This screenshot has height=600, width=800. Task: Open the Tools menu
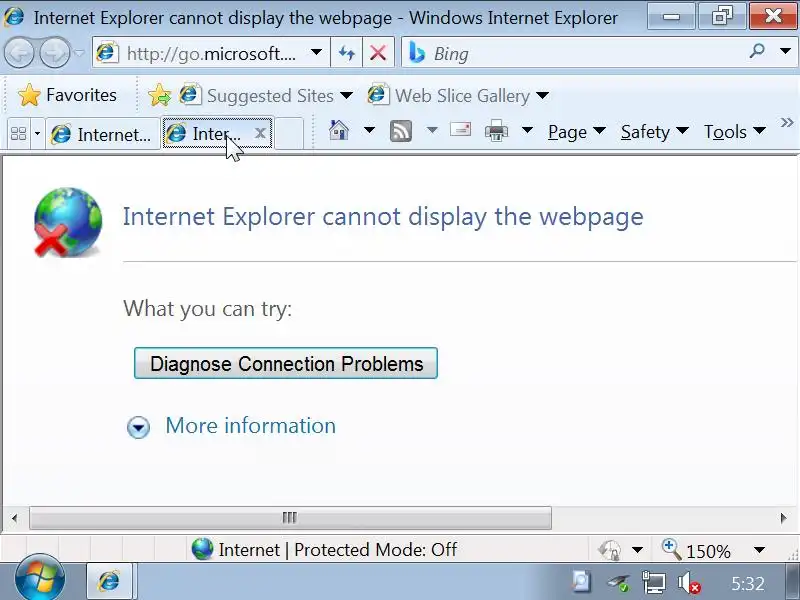pos(735,132)
